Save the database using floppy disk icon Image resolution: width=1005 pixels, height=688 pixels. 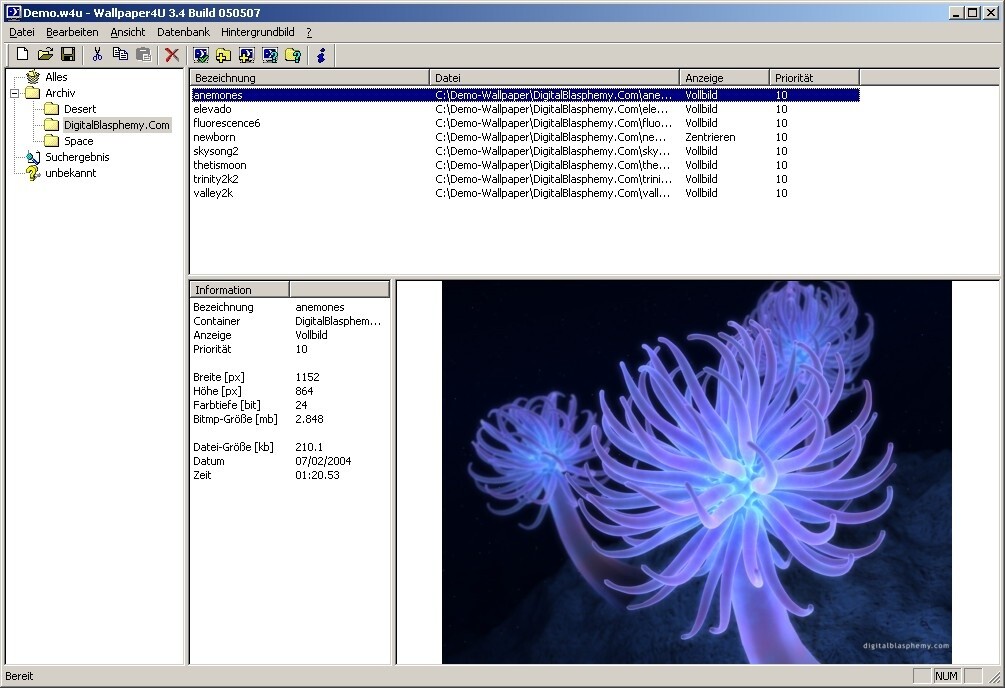68,55
